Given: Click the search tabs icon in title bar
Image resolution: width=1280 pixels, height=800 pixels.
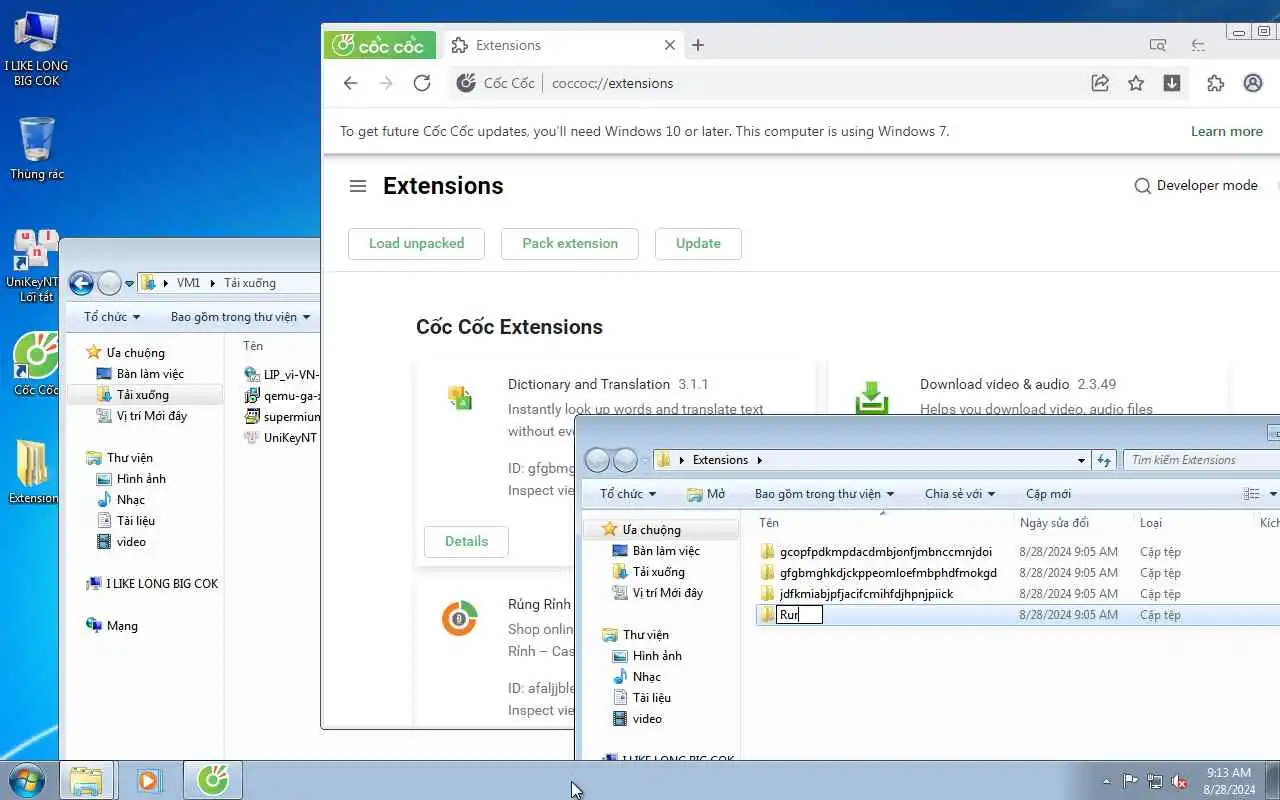Looking at the screenshot, I should pyautogui.click(x=1158, y=45).
